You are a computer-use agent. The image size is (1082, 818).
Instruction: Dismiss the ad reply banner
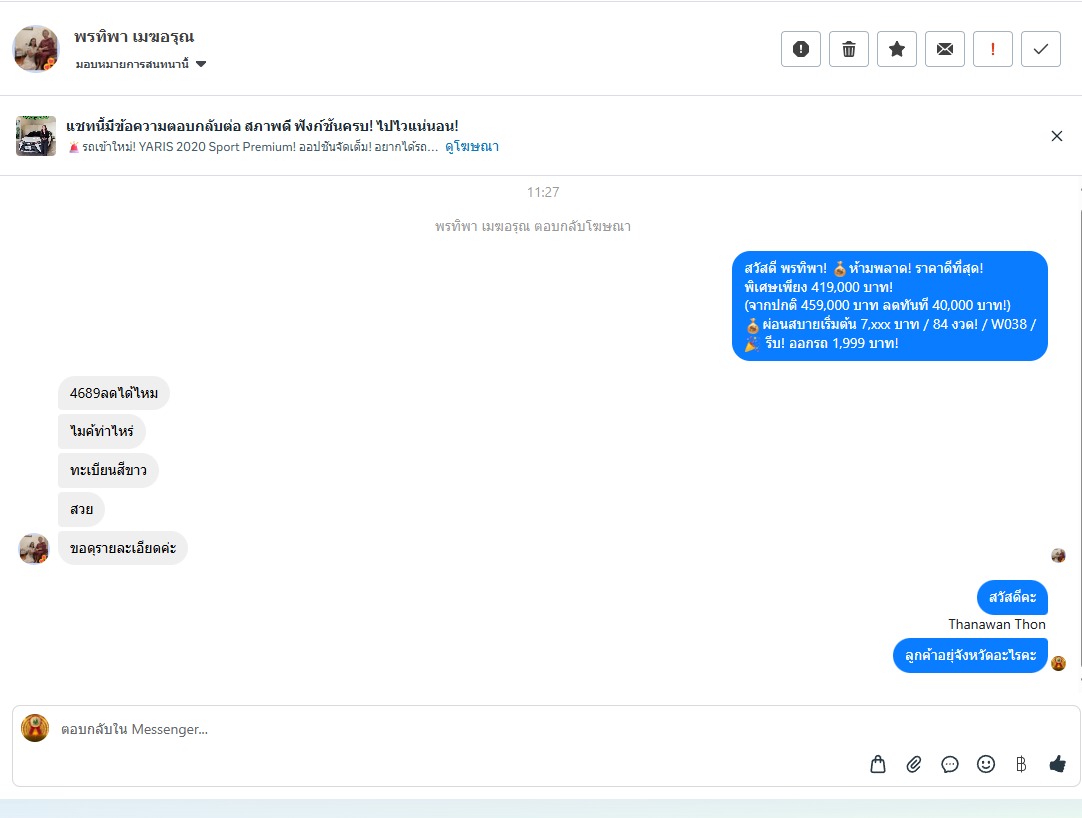coord(1056,136)
